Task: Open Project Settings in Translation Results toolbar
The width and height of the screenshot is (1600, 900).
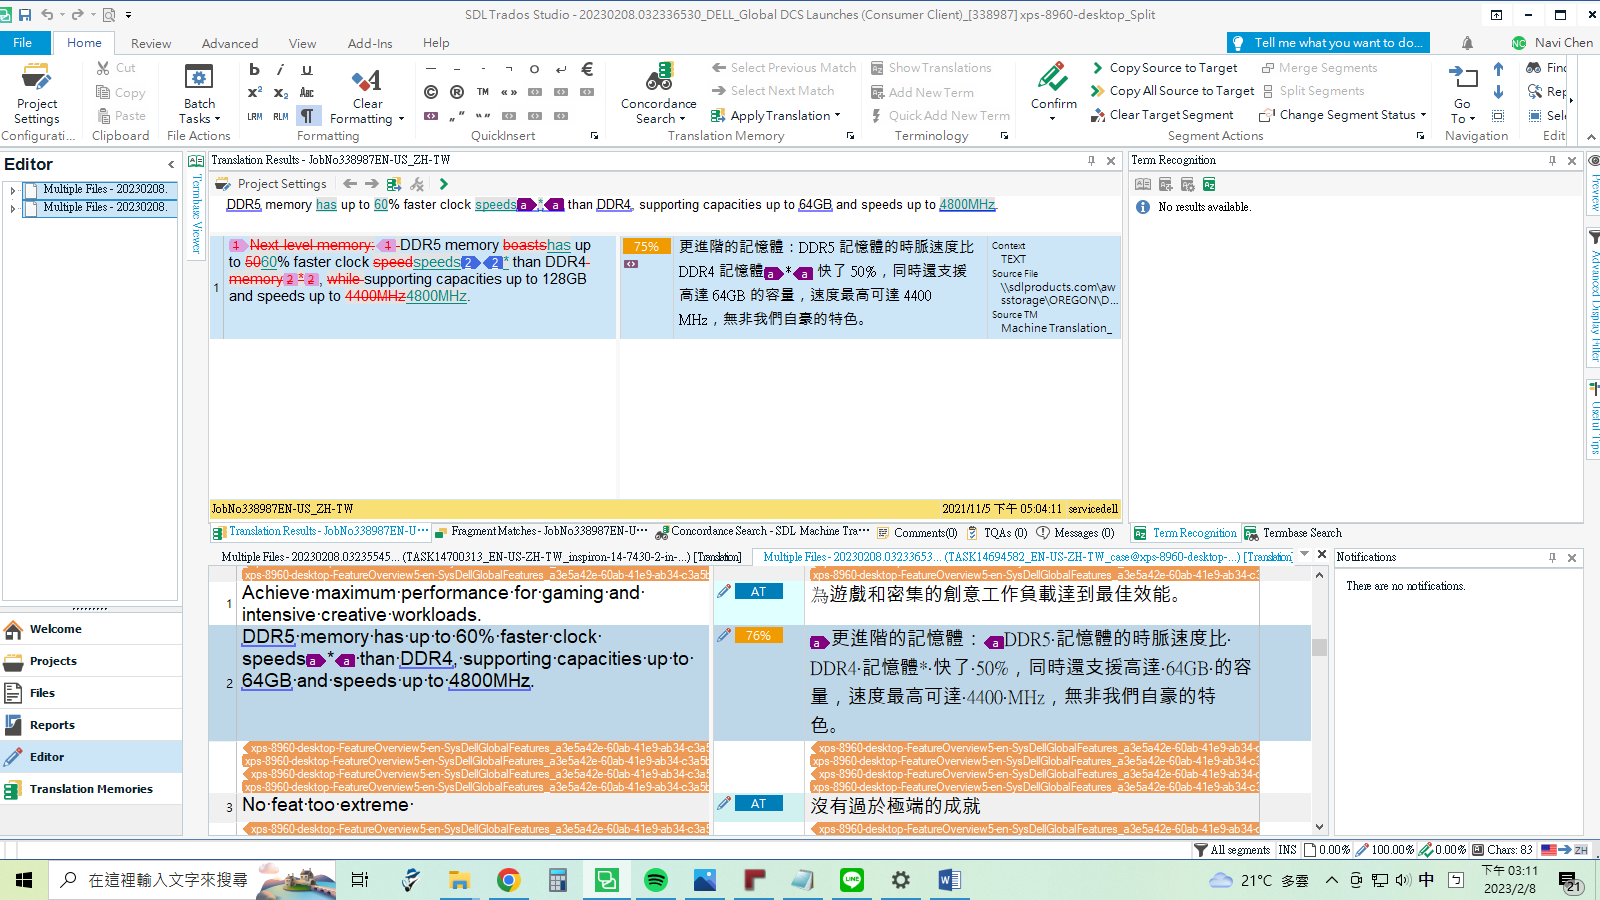Action: pyautogui.click(x=271, y=184)
